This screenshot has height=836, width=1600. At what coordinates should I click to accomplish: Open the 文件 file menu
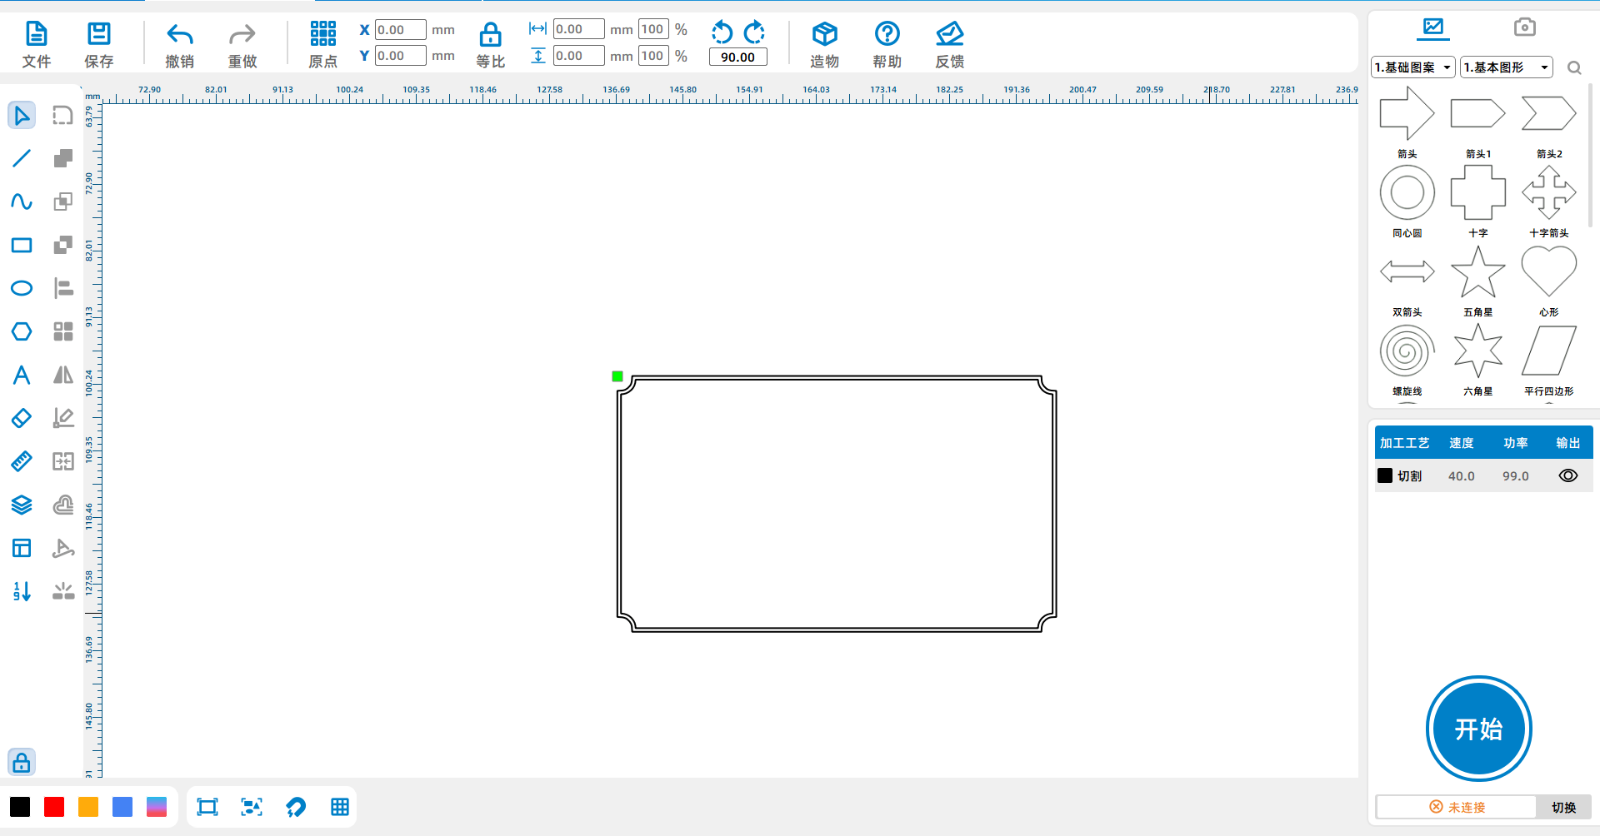point(36,45)
